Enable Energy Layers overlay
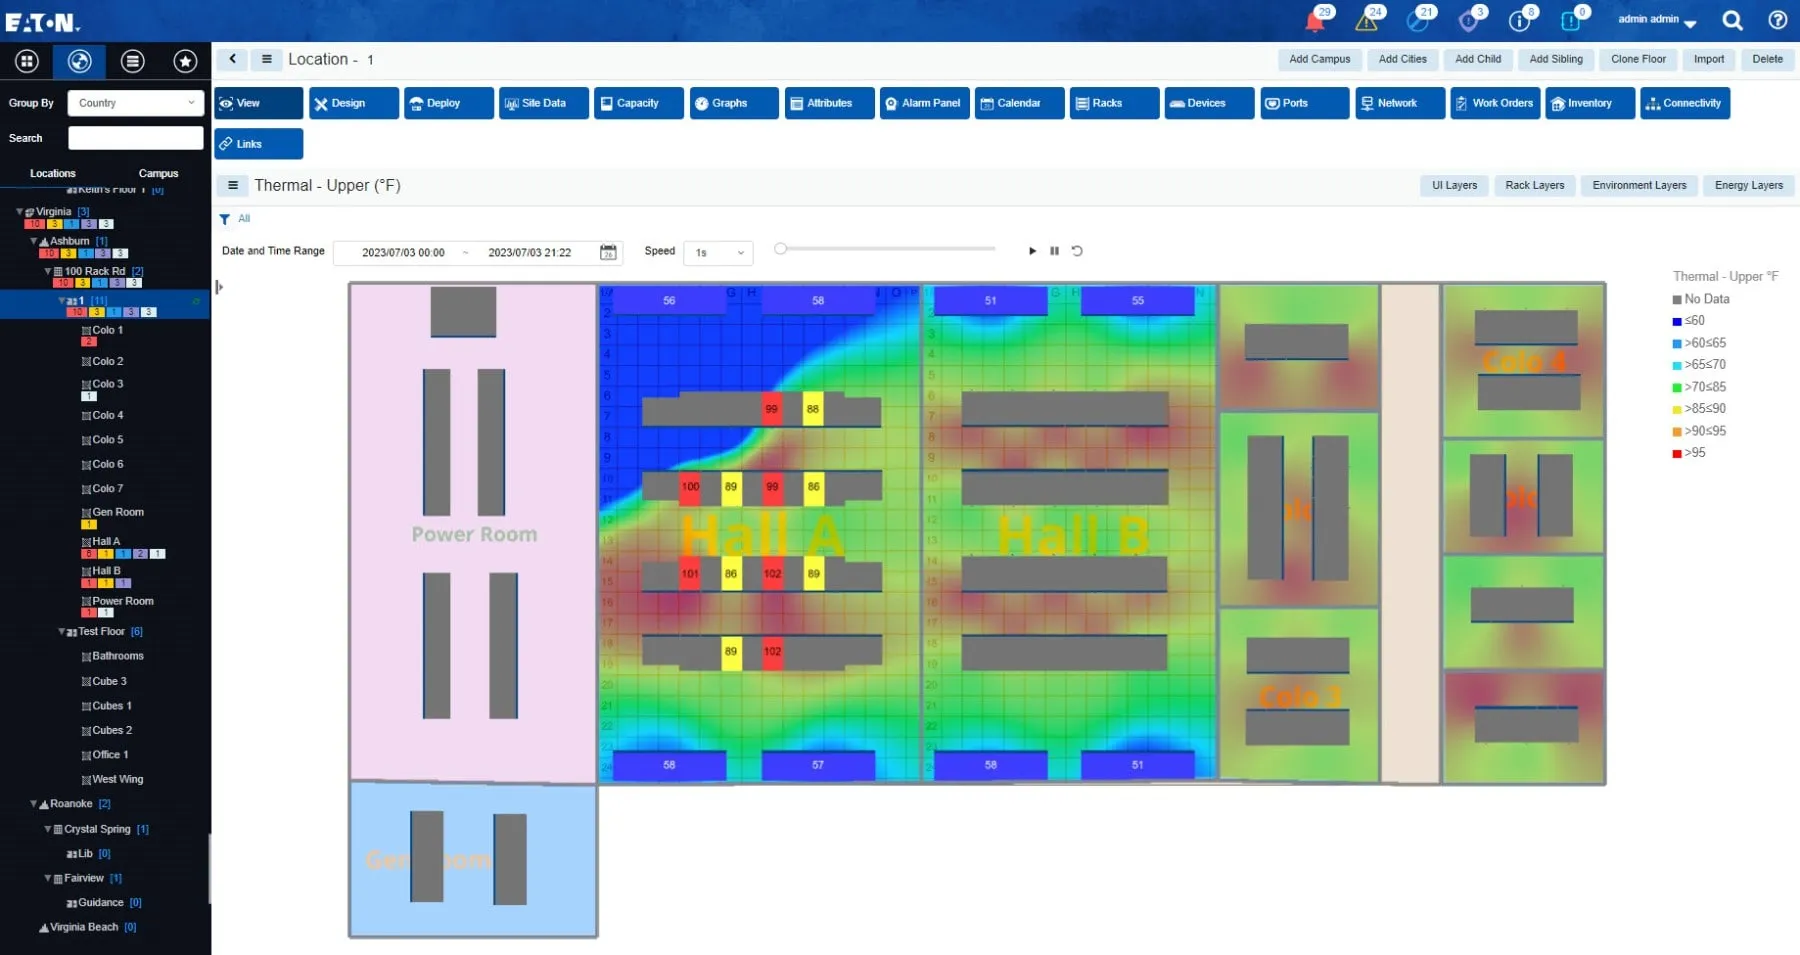The height and width of the screenshot is (955, 1800). pos(1749,185)
